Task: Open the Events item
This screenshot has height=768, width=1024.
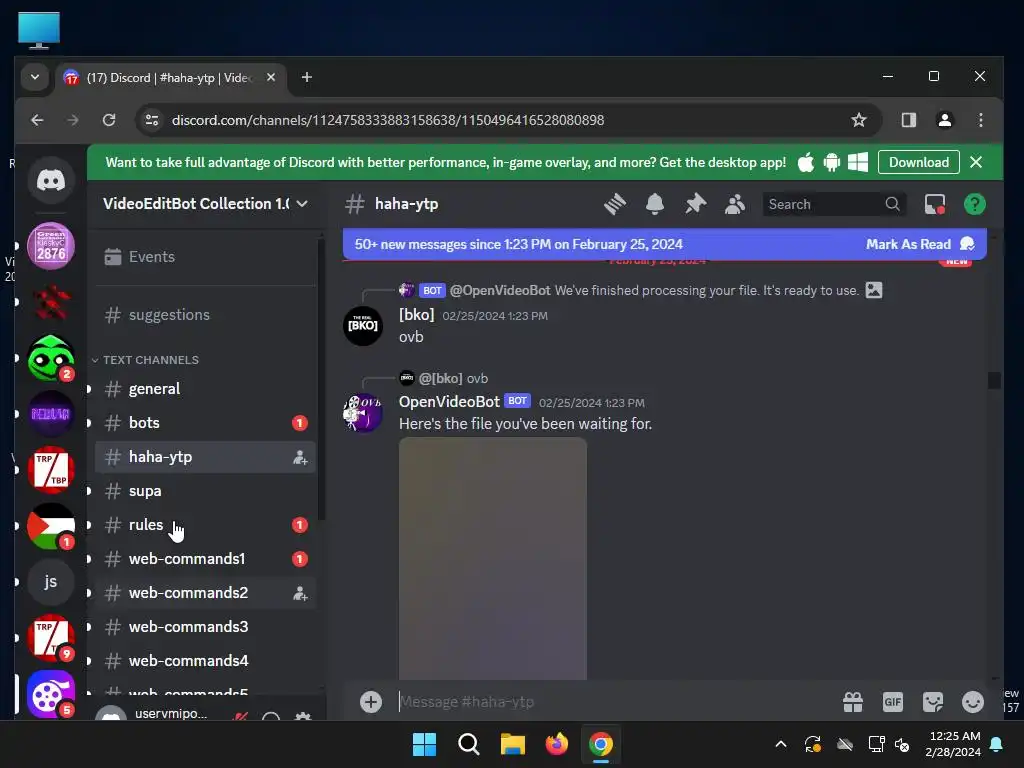Action: 205,257
